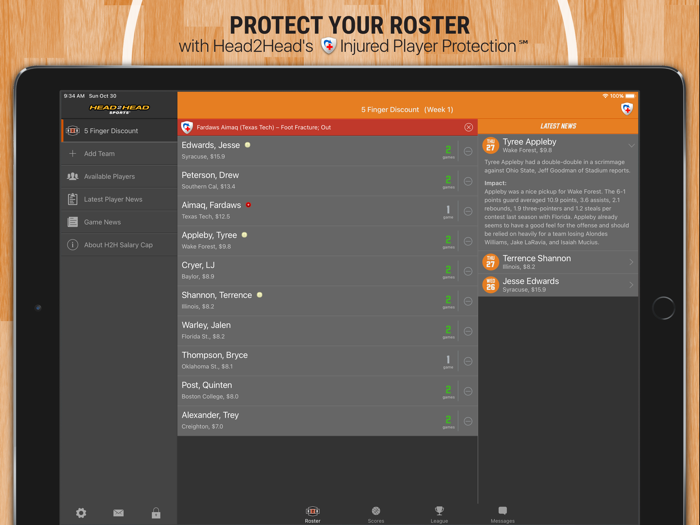The width and height of the screenshot is (700, 525).
Task: Open Latest Player News
Action: [119, 199]
